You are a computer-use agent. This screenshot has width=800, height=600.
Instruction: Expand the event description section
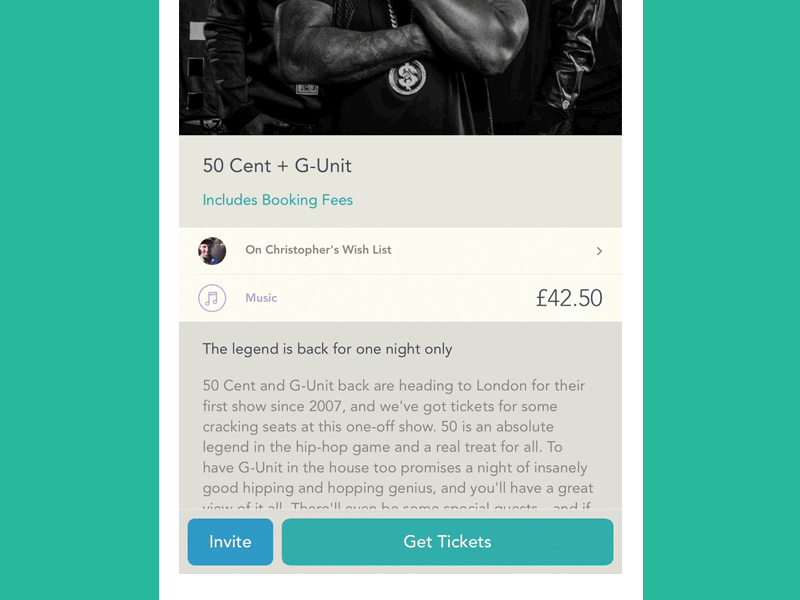tap(400, 430)
